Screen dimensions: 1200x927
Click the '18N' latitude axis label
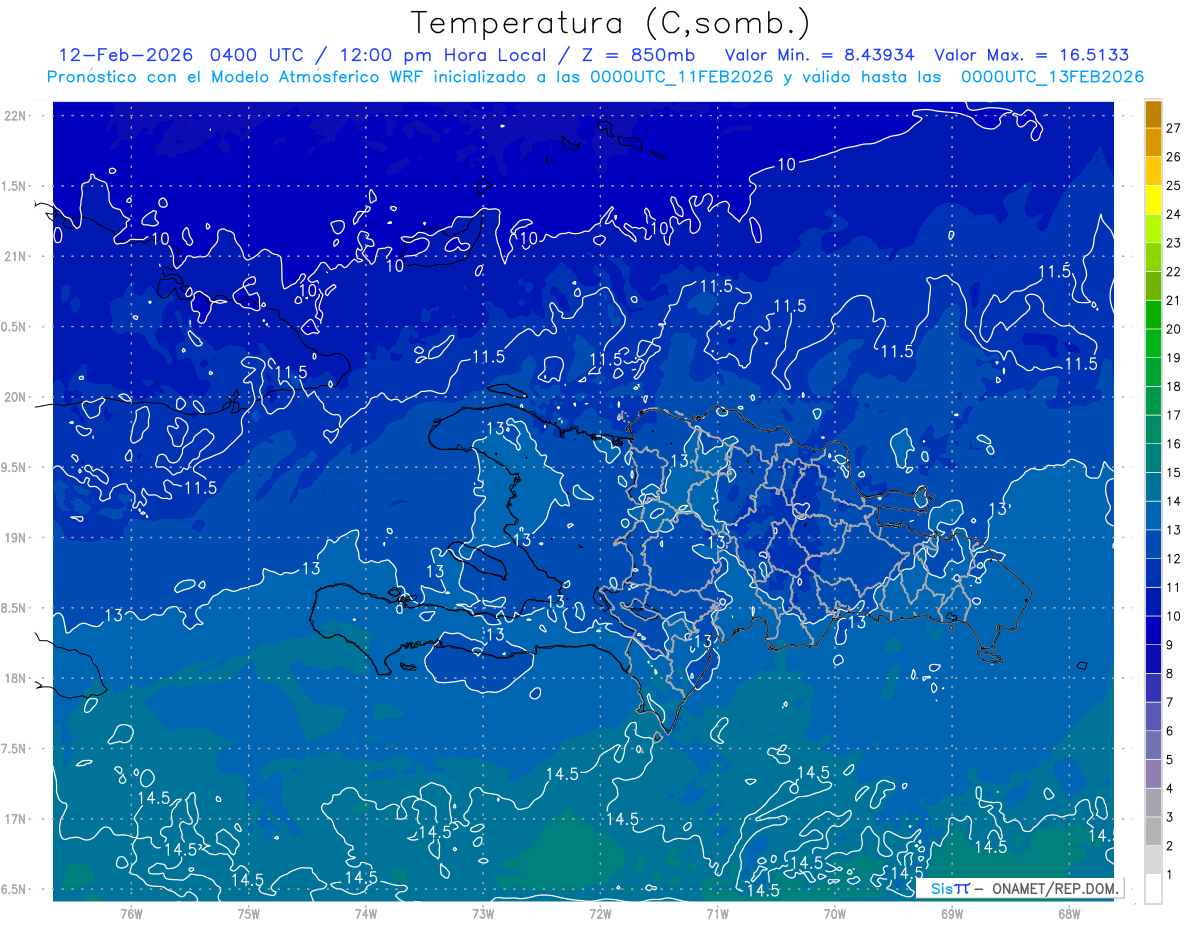coord(17,679)
